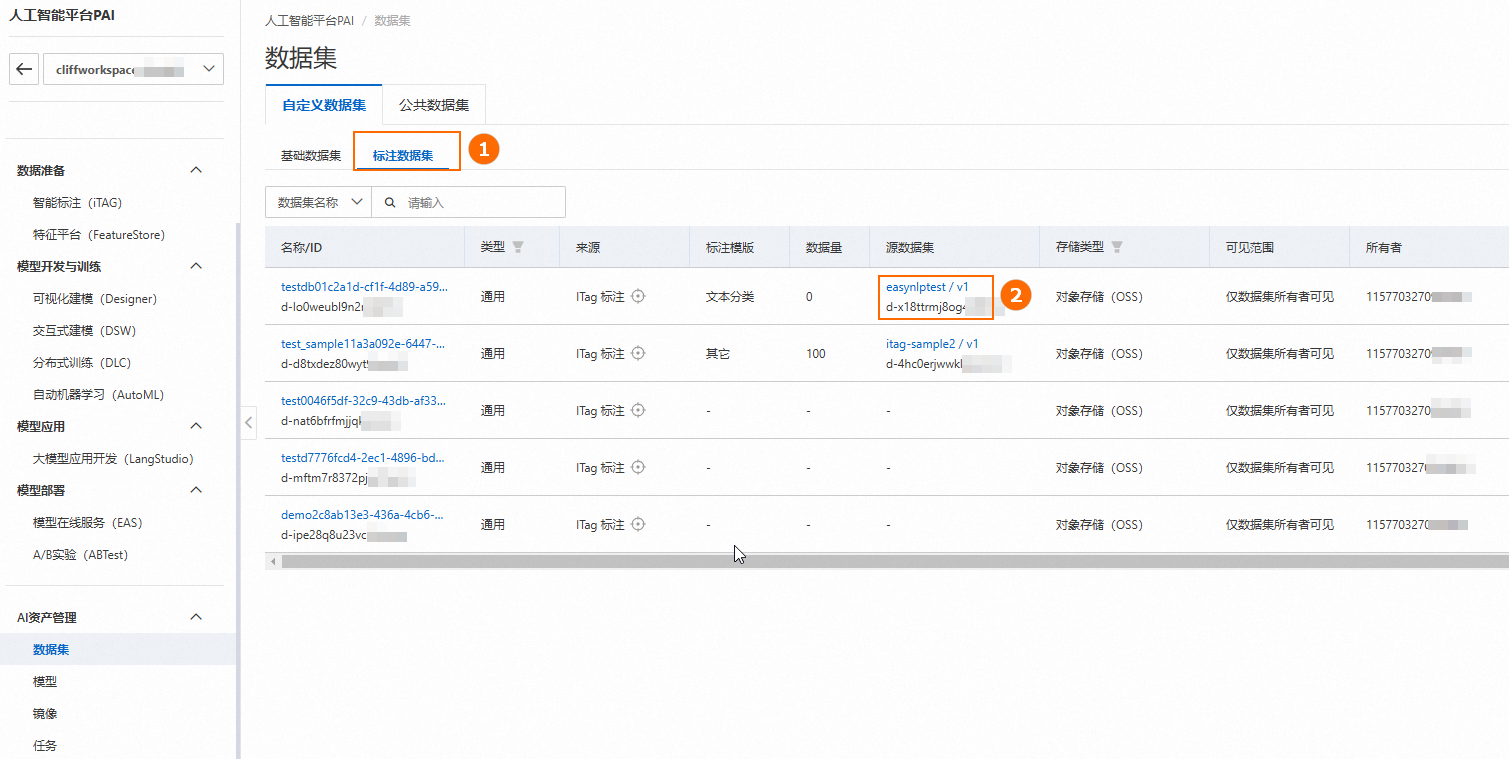Open dataset testdb01c2a1d-cf1f-4d89-a59...
This screenshot has height=759, width=1509.
click(364, 287)
